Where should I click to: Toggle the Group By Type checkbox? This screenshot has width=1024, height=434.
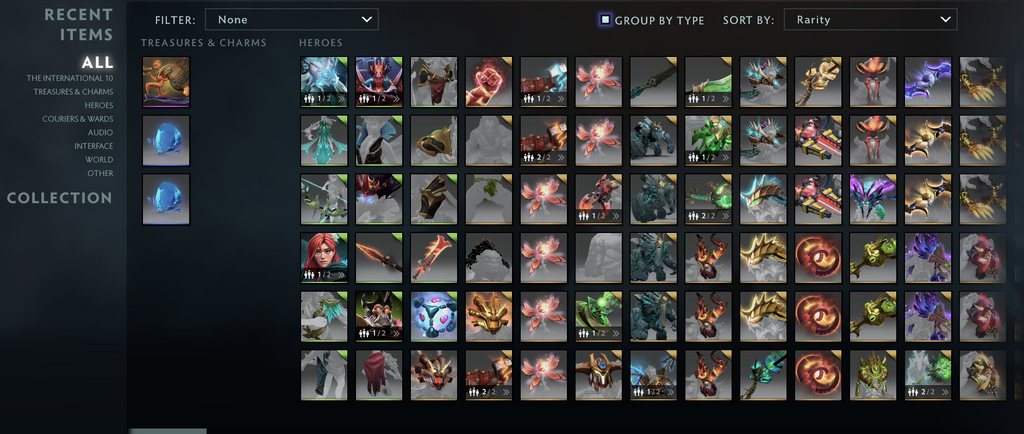[x=605, y=20]
